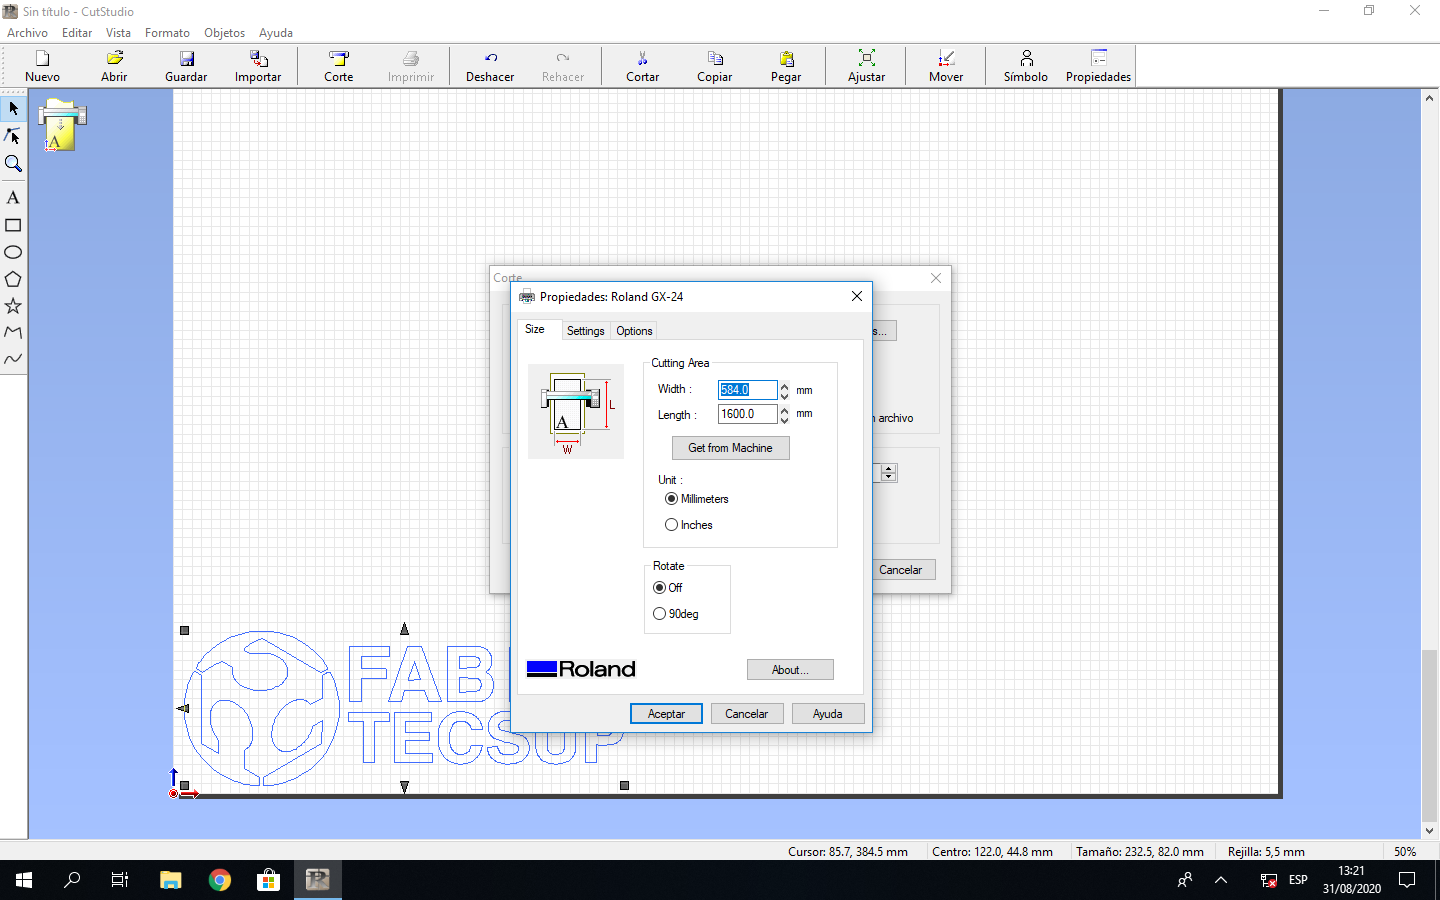Viewport: 1440px width, 900px height.
Task: Click the scrollbar down arrow
Action: point(1429,830)
